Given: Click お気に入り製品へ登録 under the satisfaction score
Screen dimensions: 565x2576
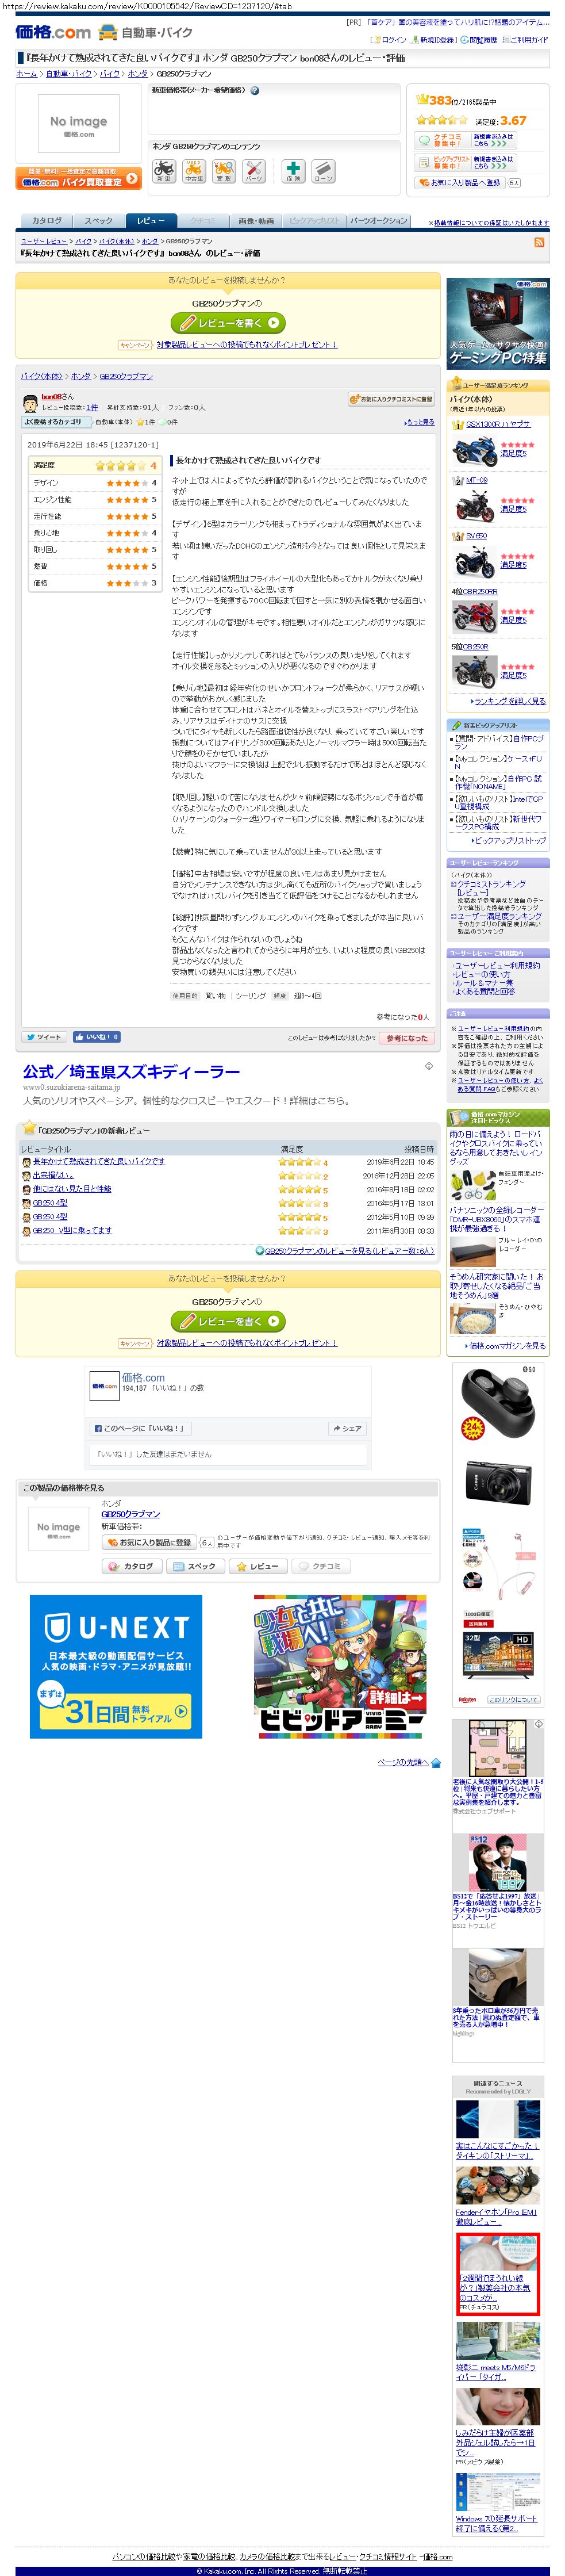Looking at the screenshot, I should (460, 183).
